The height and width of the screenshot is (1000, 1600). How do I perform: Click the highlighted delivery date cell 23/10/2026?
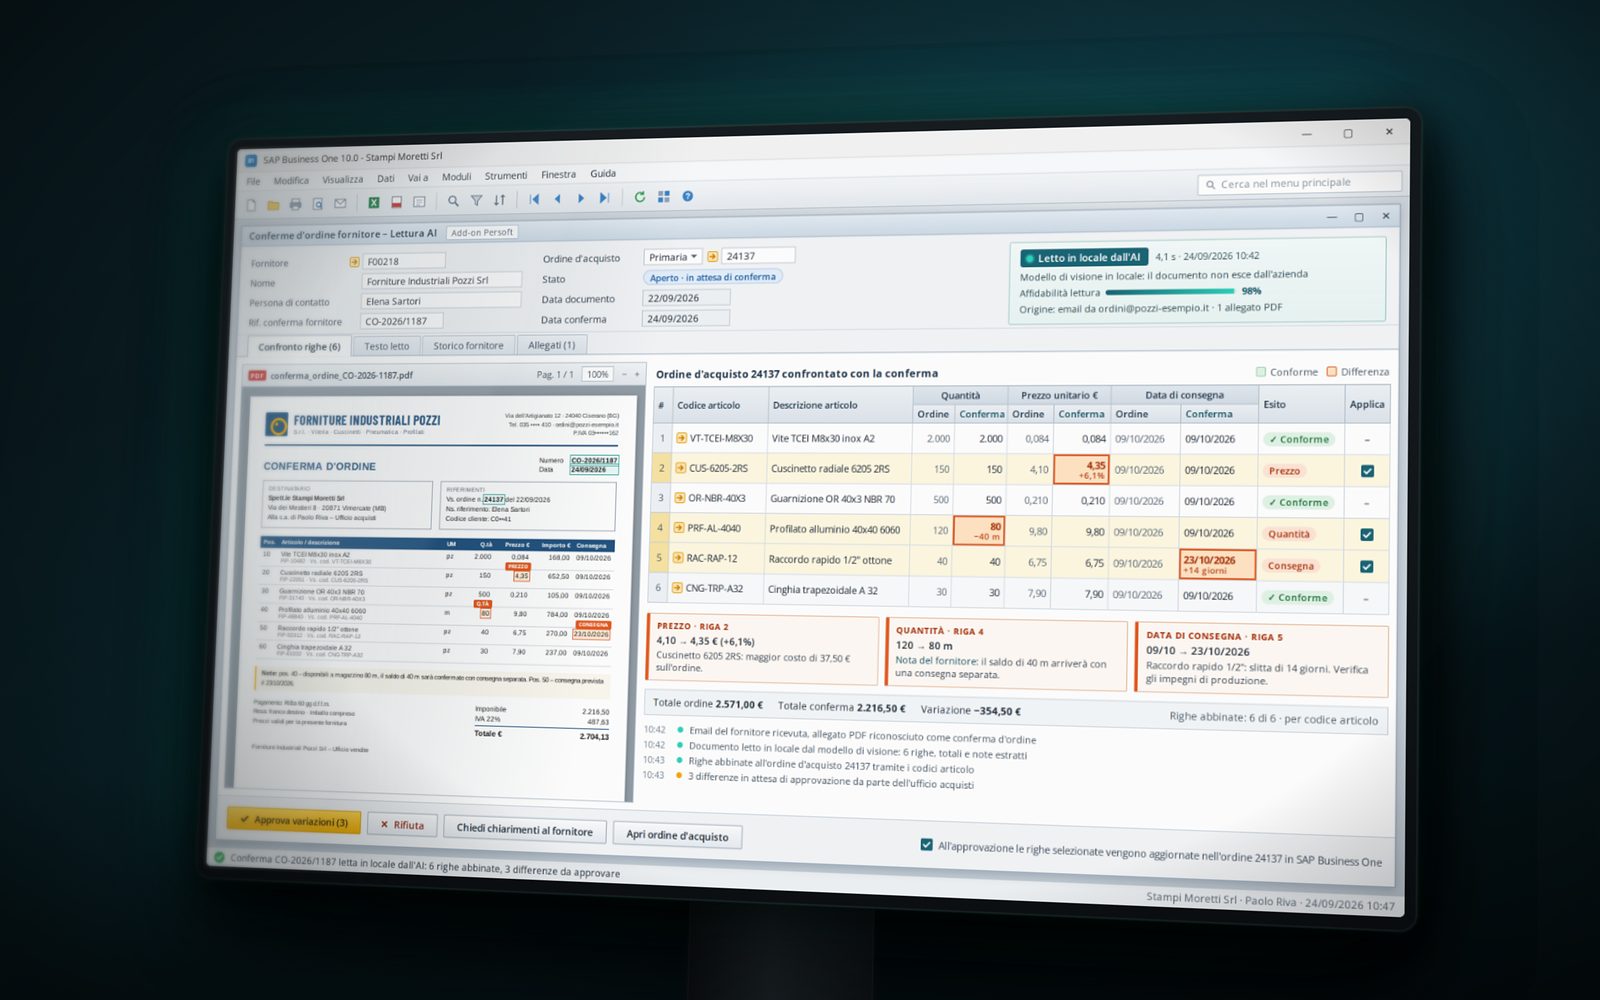pyautogui.click(x=1217, y=565)
